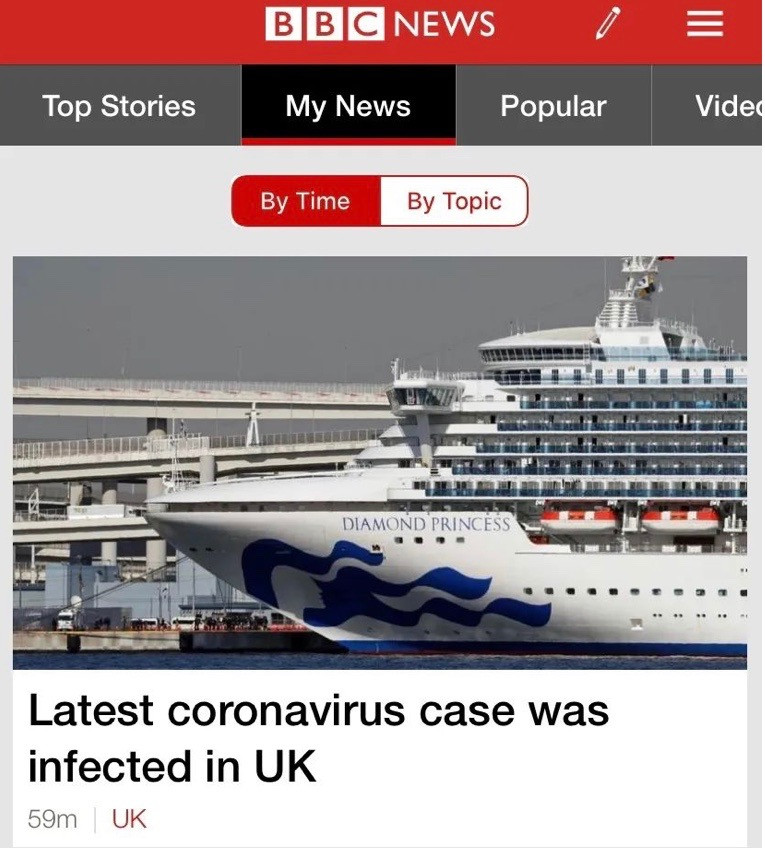Open the hamburger menu

click(x=705, y=24)
